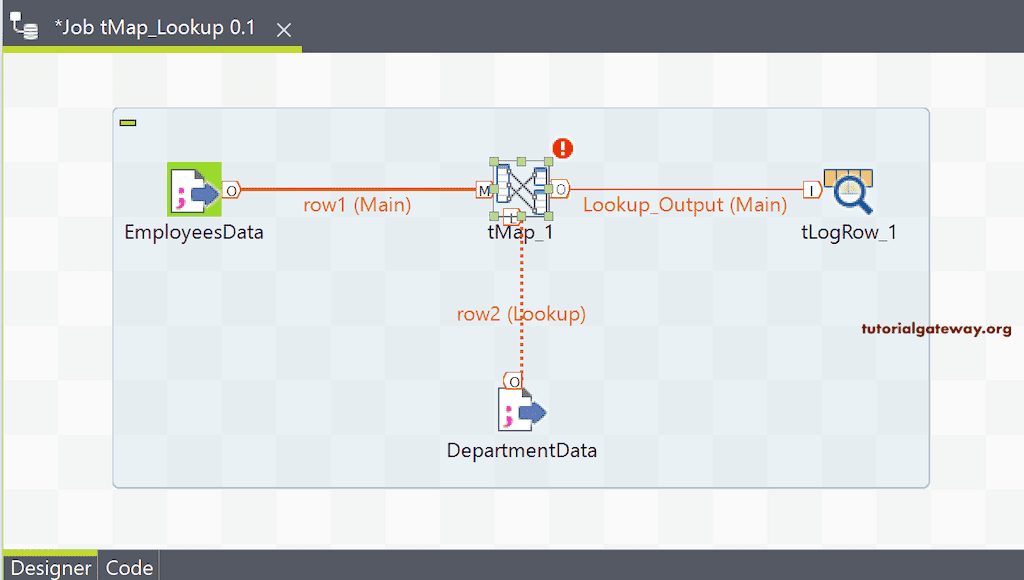
Task: Click the red error badge on tMap_1
Action: point(562,148)
